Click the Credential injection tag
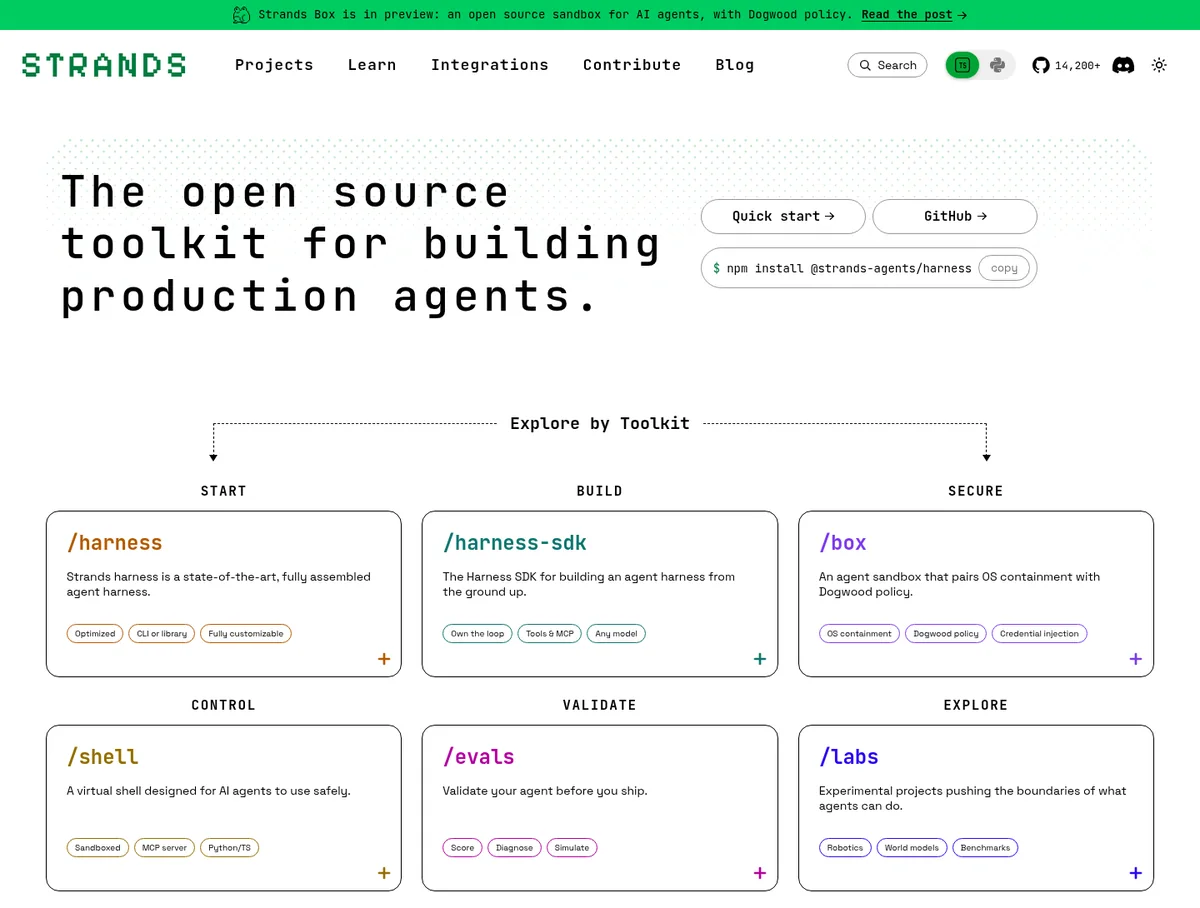 (x=1039, y=633)
